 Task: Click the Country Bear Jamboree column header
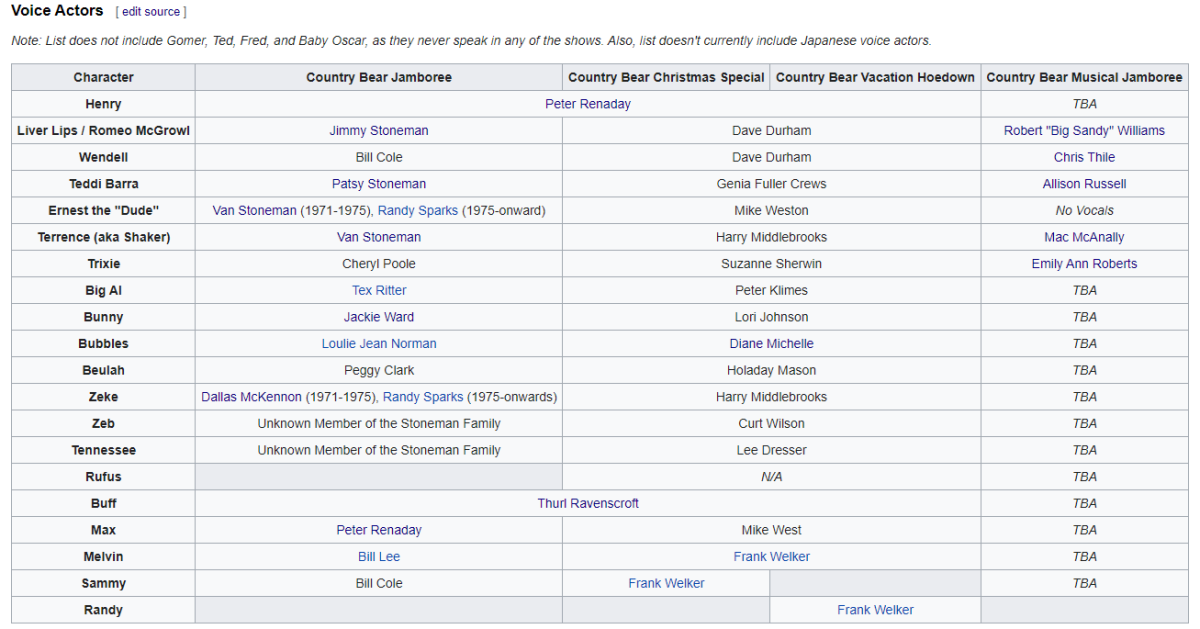[379, 78]
